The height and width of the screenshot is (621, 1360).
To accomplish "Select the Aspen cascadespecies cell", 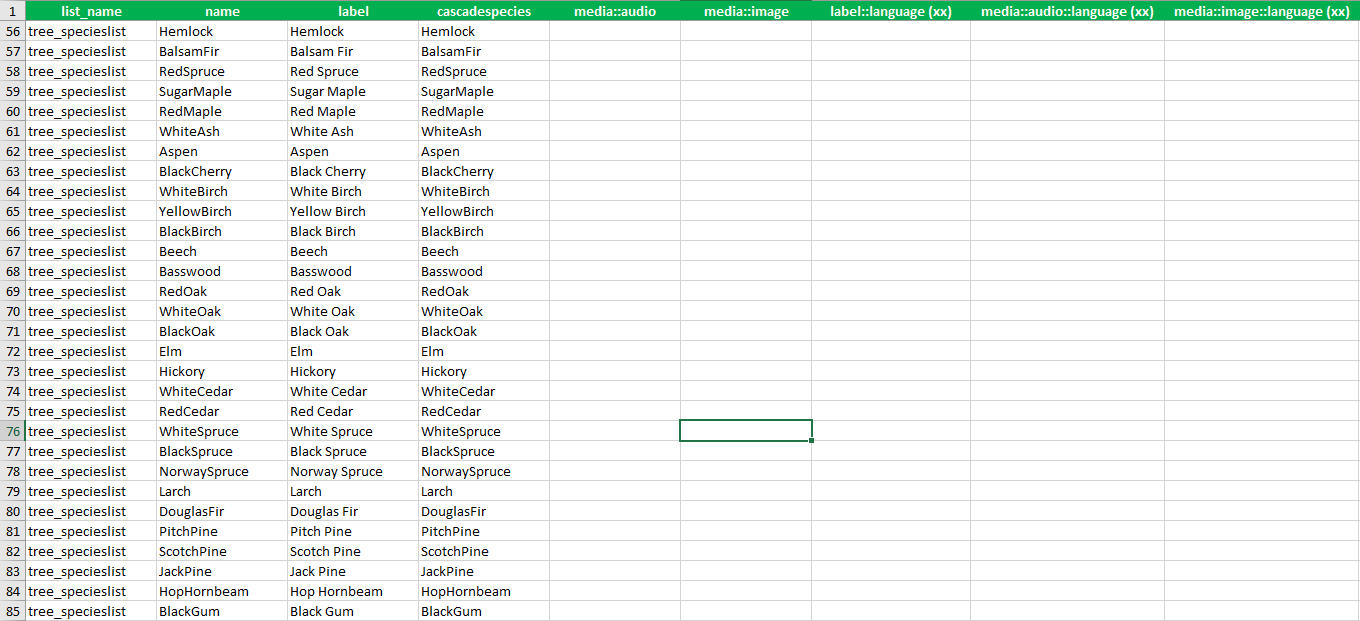I will point(484,151).
